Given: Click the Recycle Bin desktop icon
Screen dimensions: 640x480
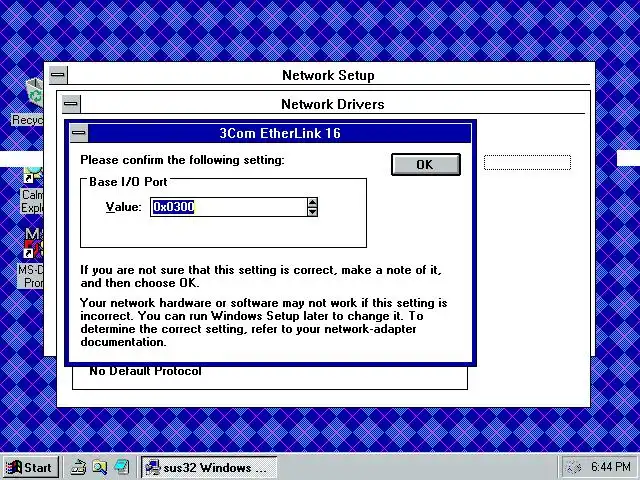Looking at the screenshot, I should [x=34, y=91].
